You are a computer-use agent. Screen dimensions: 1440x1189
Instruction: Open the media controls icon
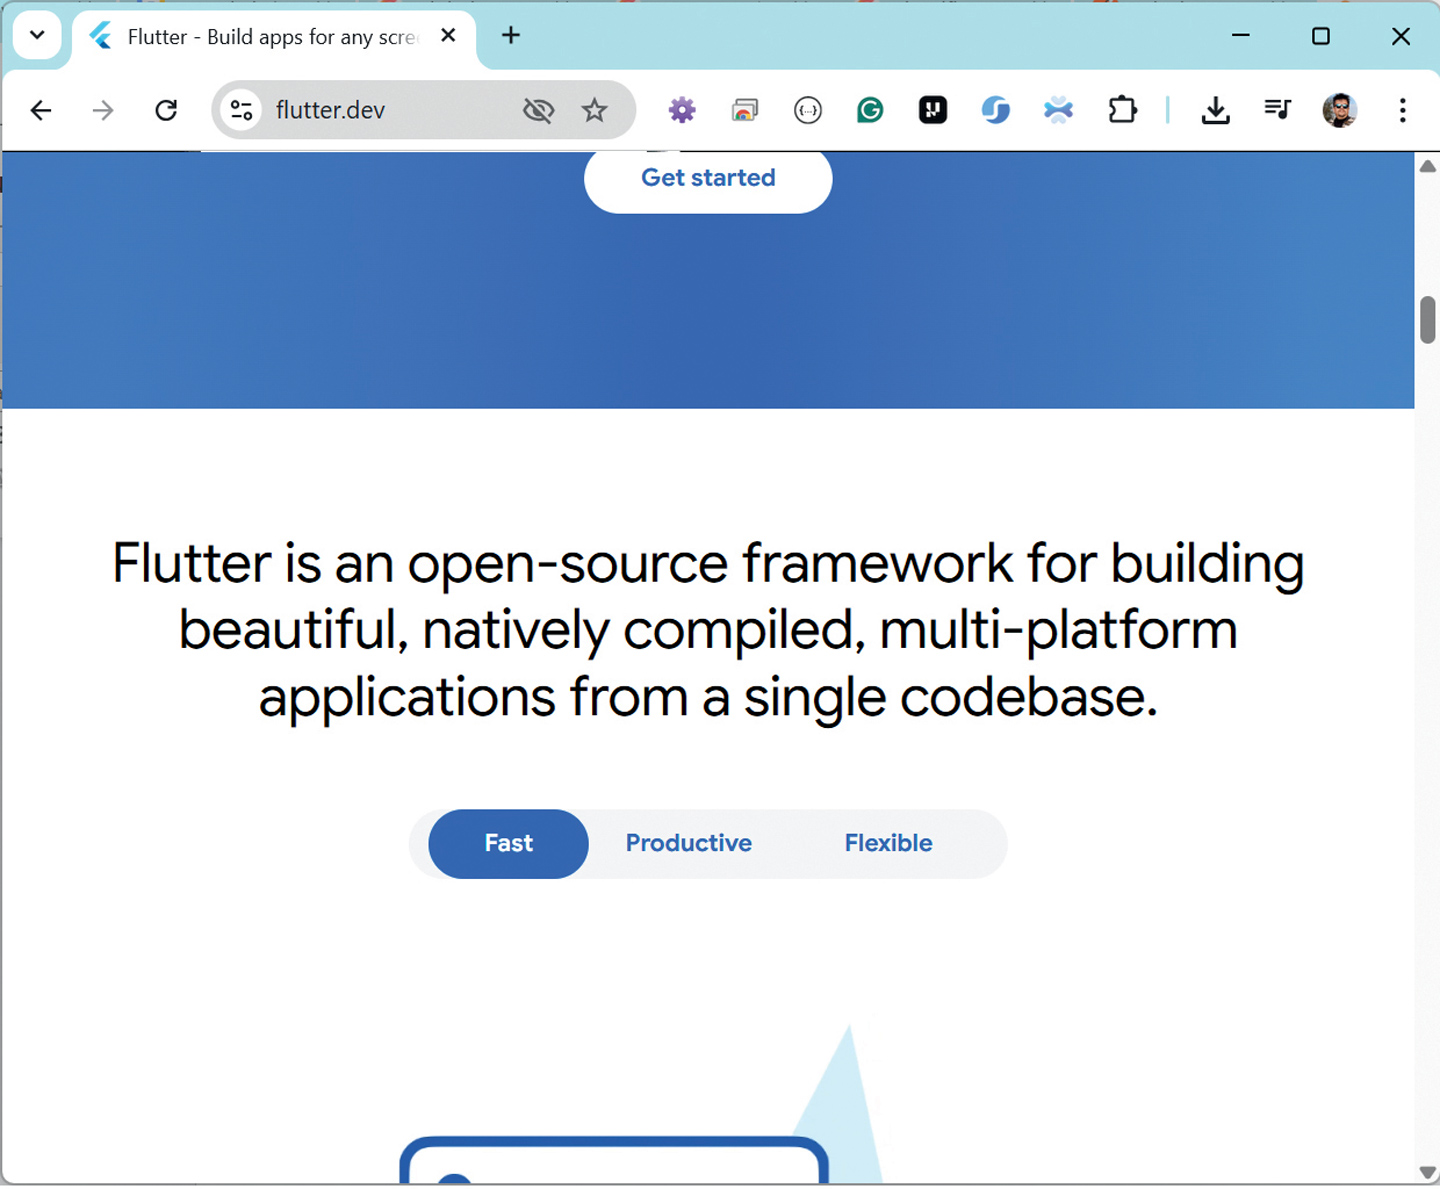point(1278,108)
